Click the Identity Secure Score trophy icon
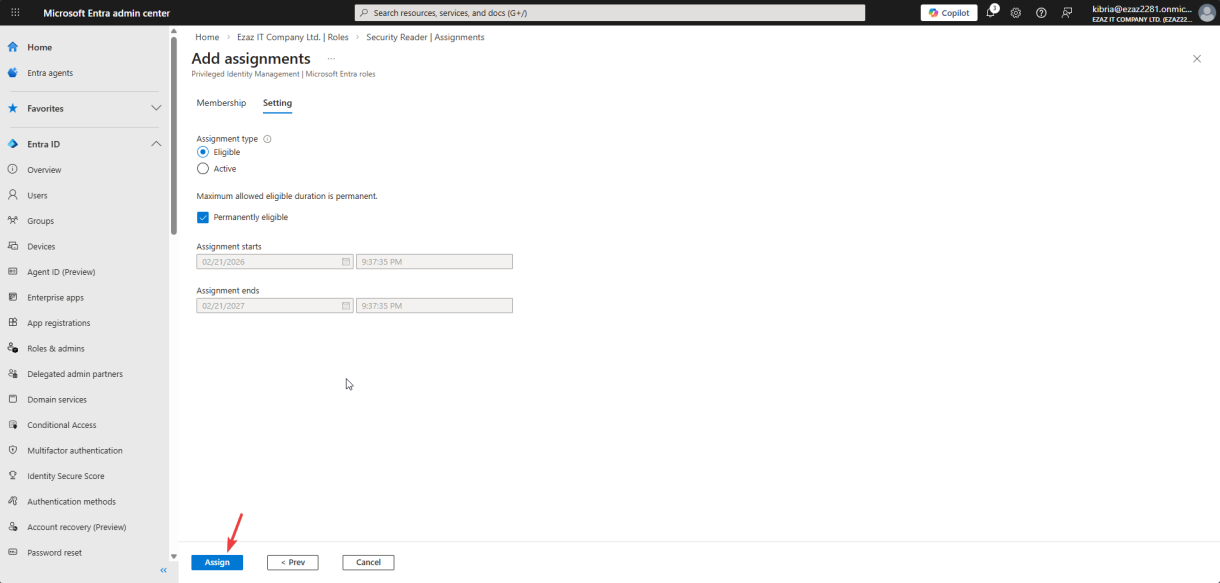The height and width of the screenshot is (583, 1220). (x=13, y=476)
